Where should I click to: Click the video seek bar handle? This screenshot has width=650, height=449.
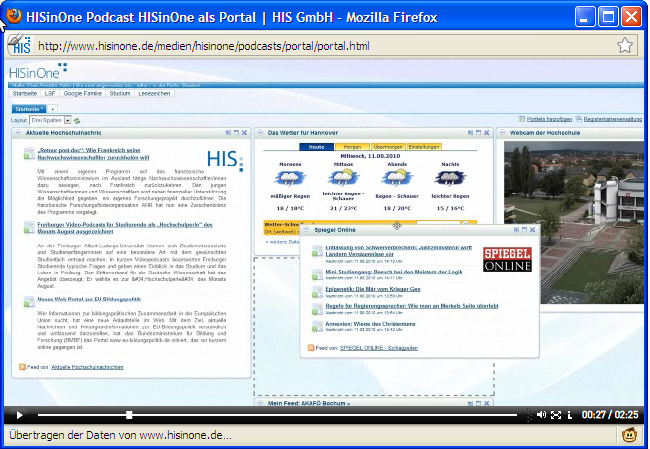point(129,415)
